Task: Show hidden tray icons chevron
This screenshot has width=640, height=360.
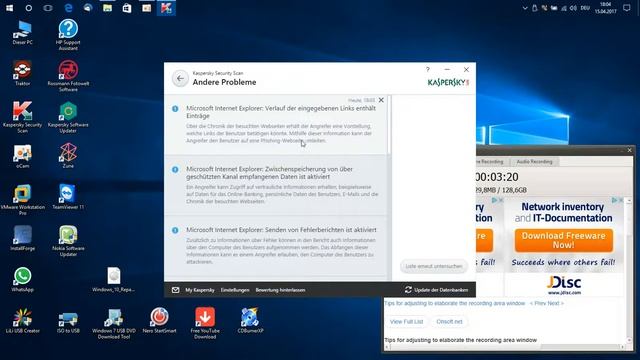Action: pyautogui.click(x=525, y=8)
